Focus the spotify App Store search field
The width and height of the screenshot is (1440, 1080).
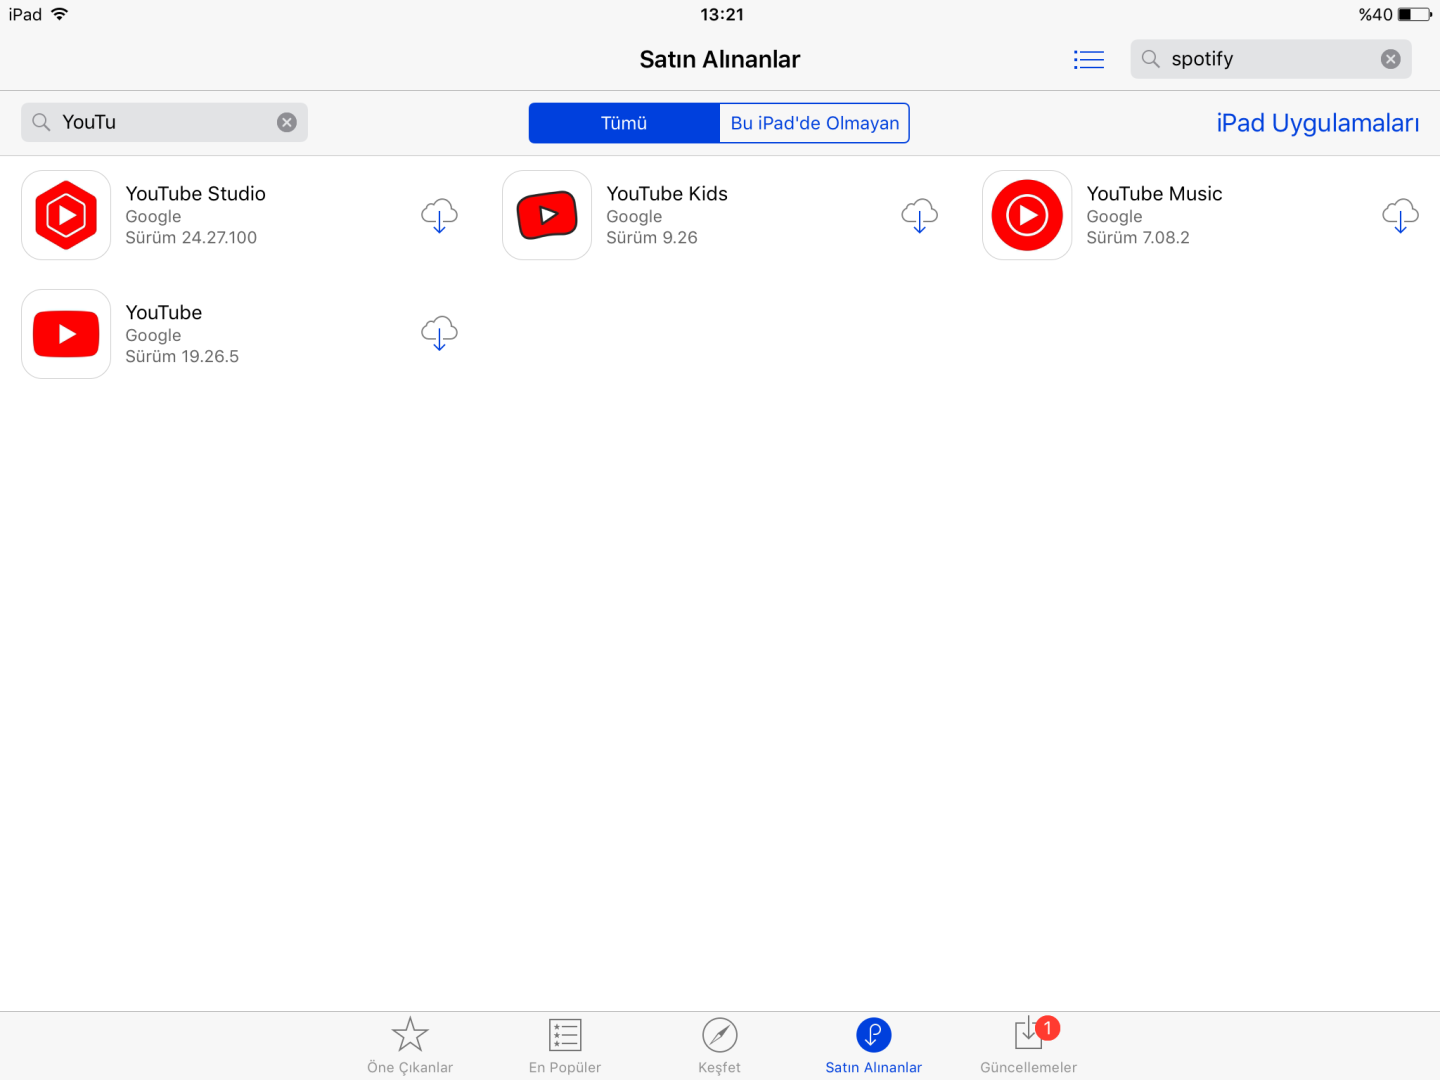coord(1271,59)
